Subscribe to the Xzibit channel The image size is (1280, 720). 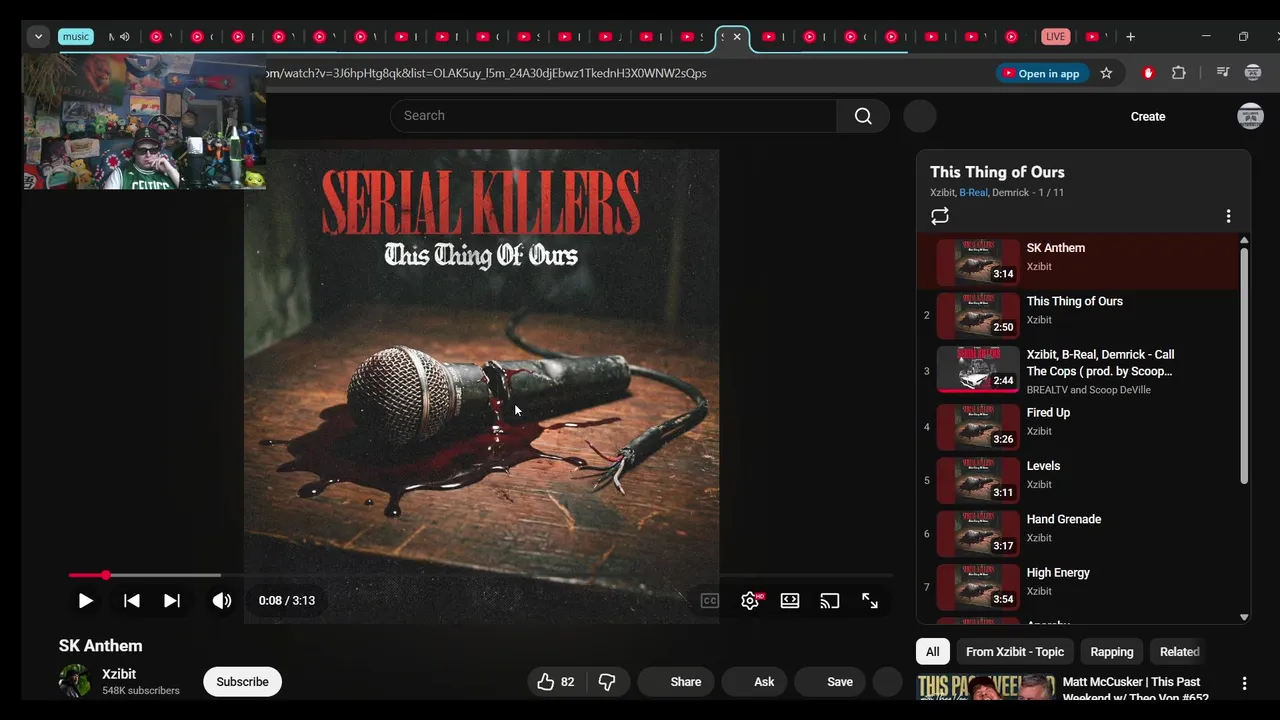[242, 682]
